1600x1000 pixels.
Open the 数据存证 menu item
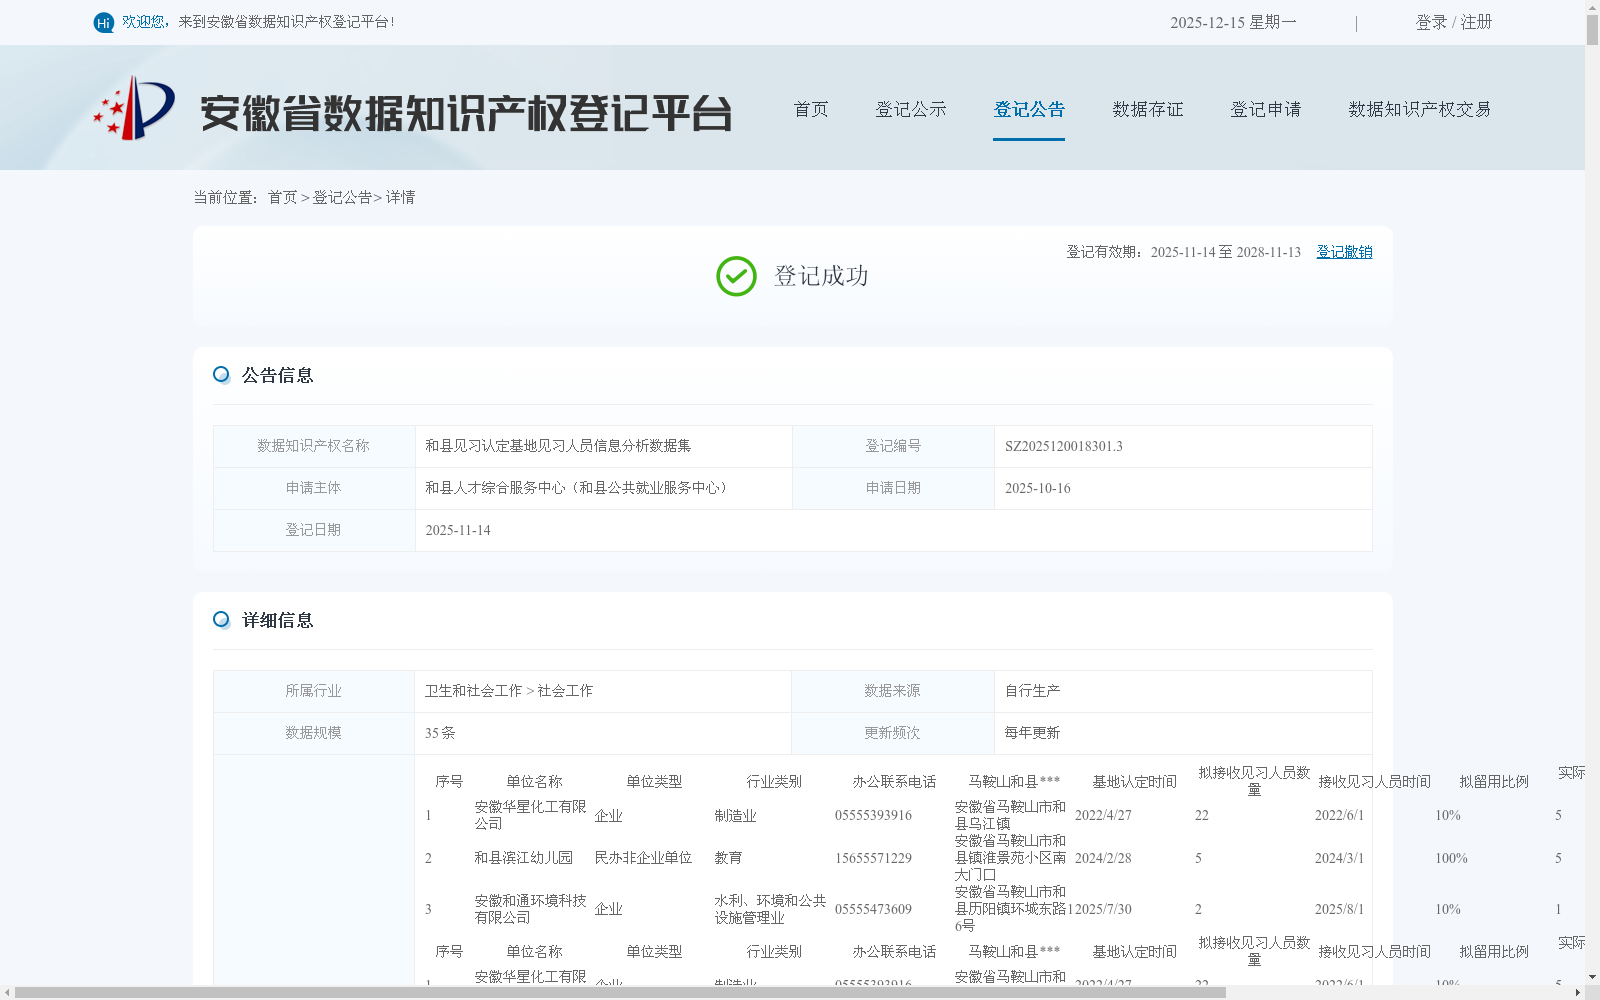[x=1147, y=110]
